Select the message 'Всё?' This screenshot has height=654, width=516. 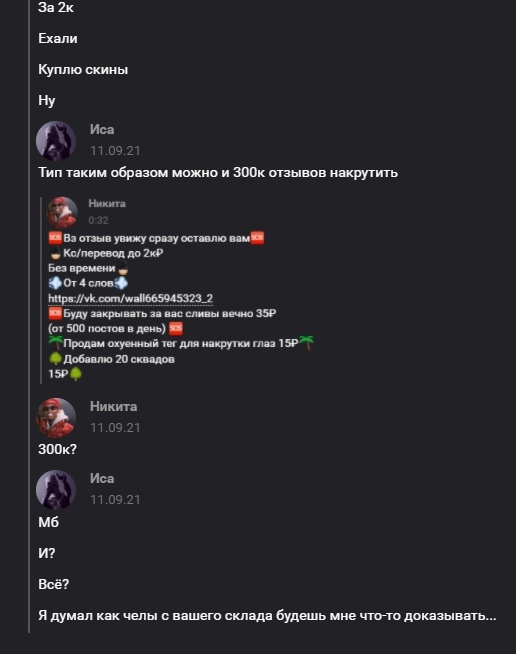pyautogui.click(x=53, y=584)
